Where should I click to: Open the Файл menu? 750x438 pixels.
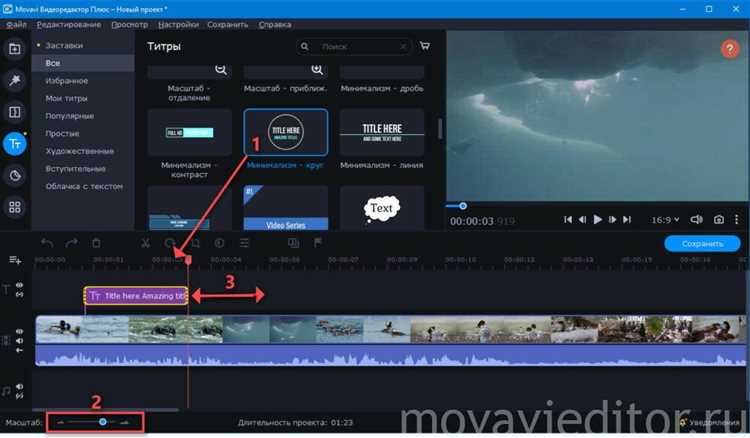(x=16, y=24)
